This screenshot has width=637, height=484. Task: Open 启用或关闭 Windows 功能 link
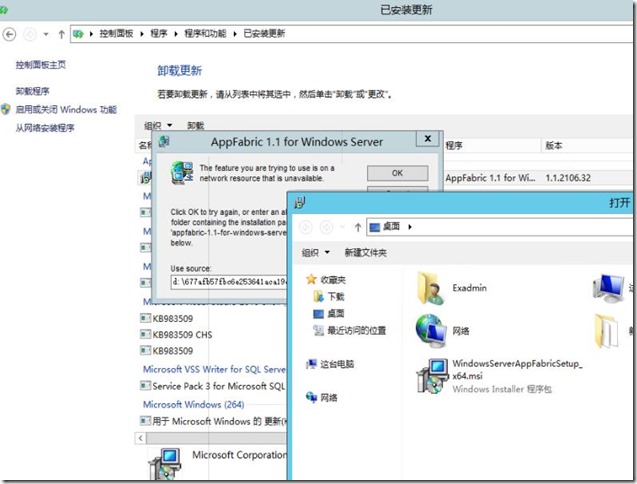[x=66, y=109]
